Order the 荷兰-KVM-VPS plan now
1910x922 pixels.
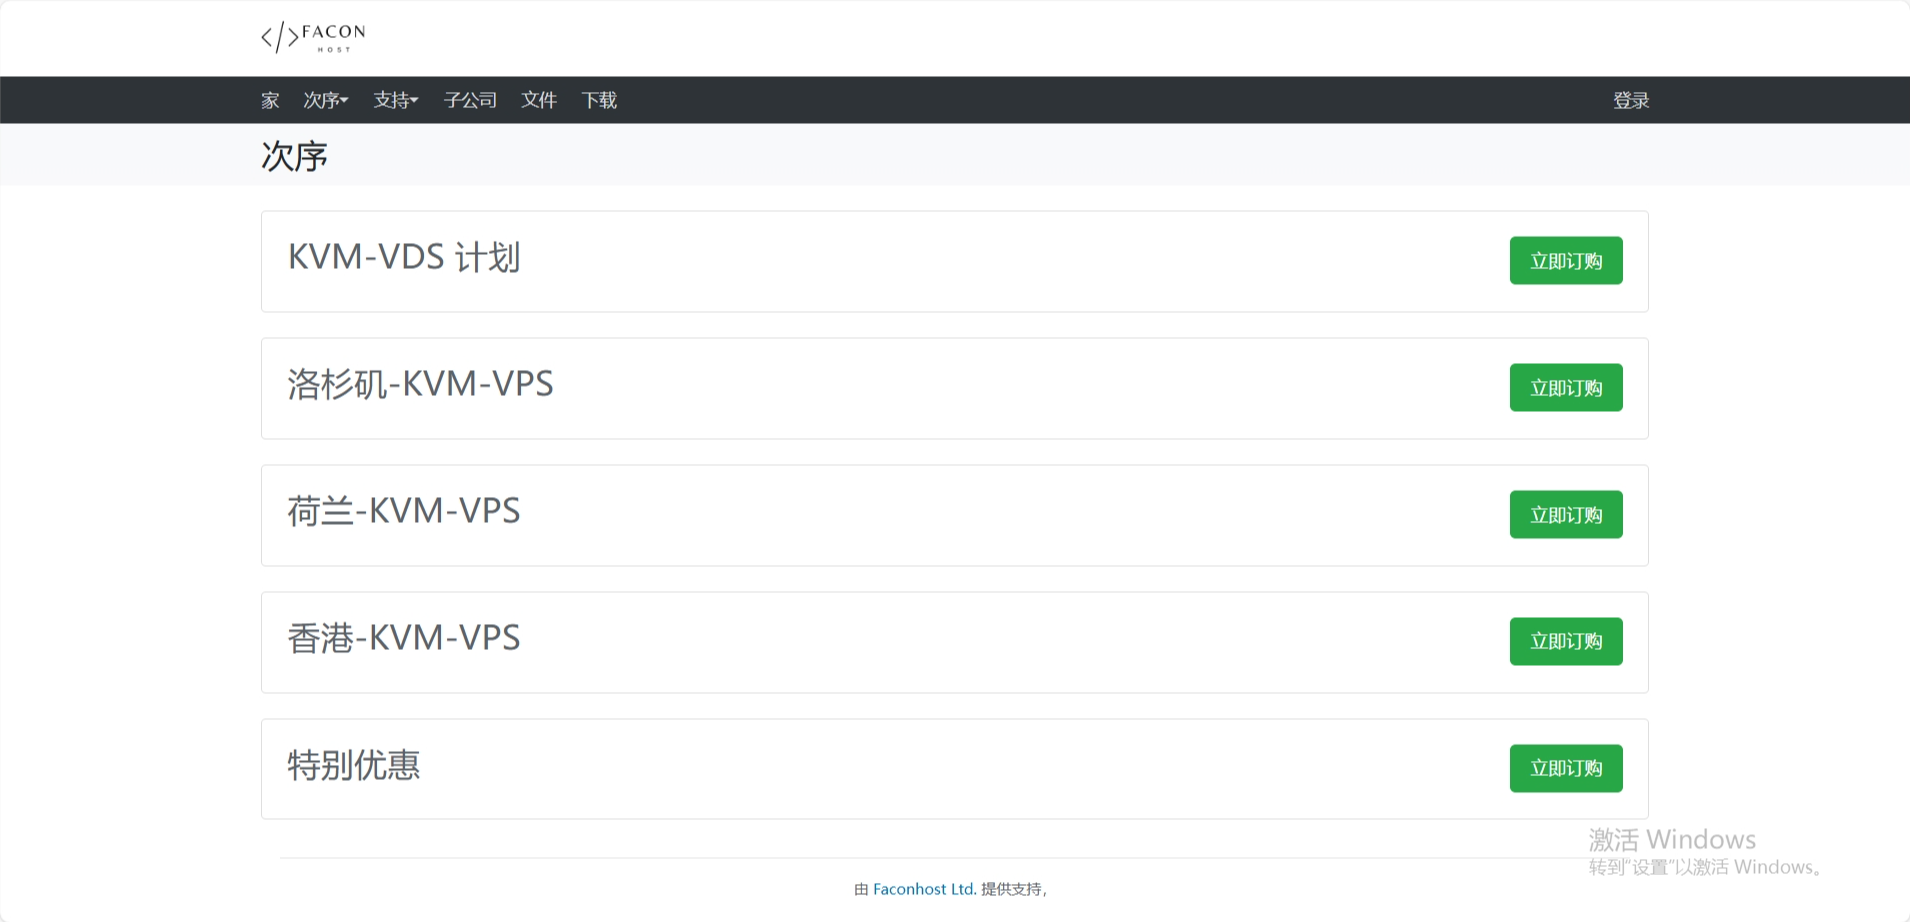click(x=1565, y=514)
